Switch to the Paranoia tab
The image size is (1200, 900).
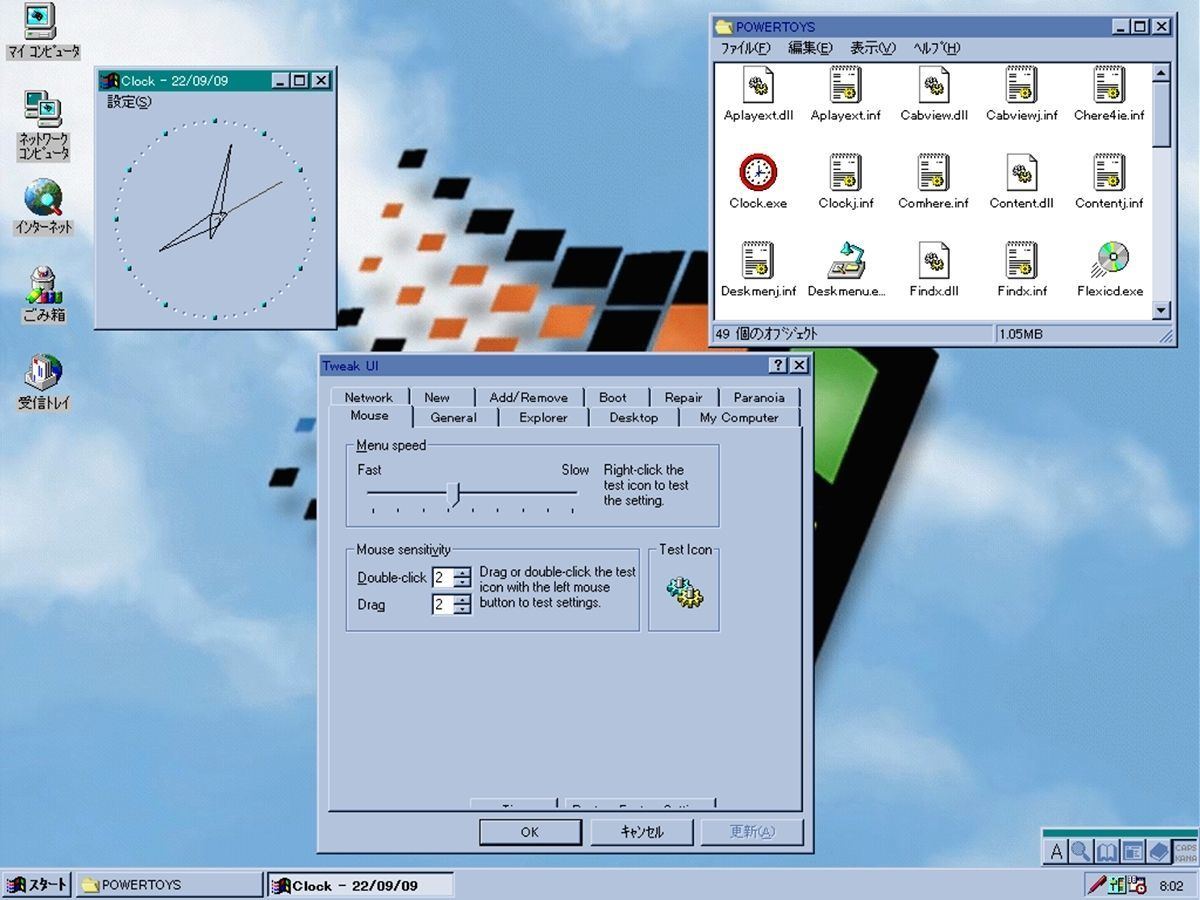[x=759, y=397]
